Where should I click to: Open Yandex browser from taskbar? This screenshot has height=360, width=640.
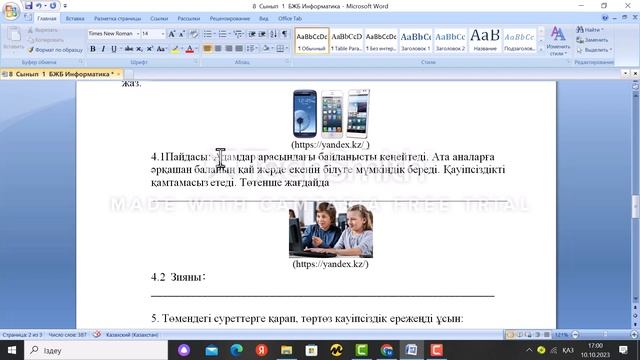tap(262, 350)
